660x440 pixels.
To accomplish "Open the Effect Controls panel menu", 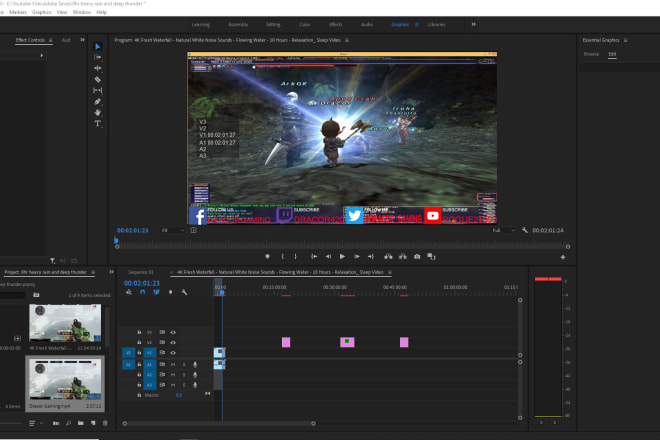I will coord(51,40).
